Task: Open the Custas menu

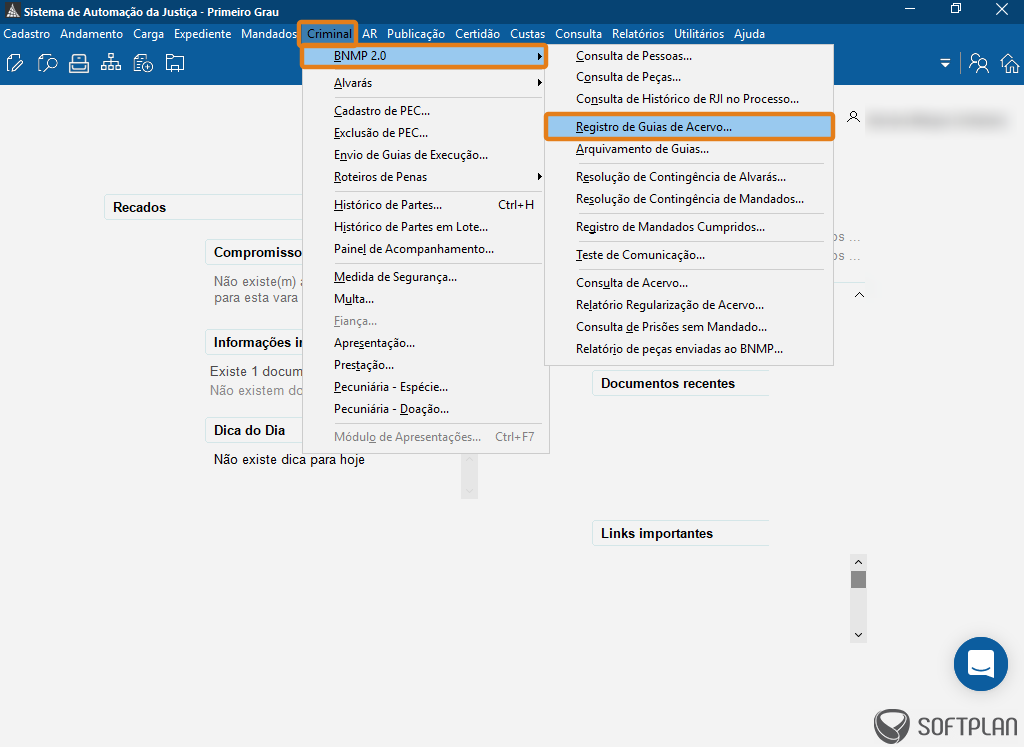Action: coord(528,34)
